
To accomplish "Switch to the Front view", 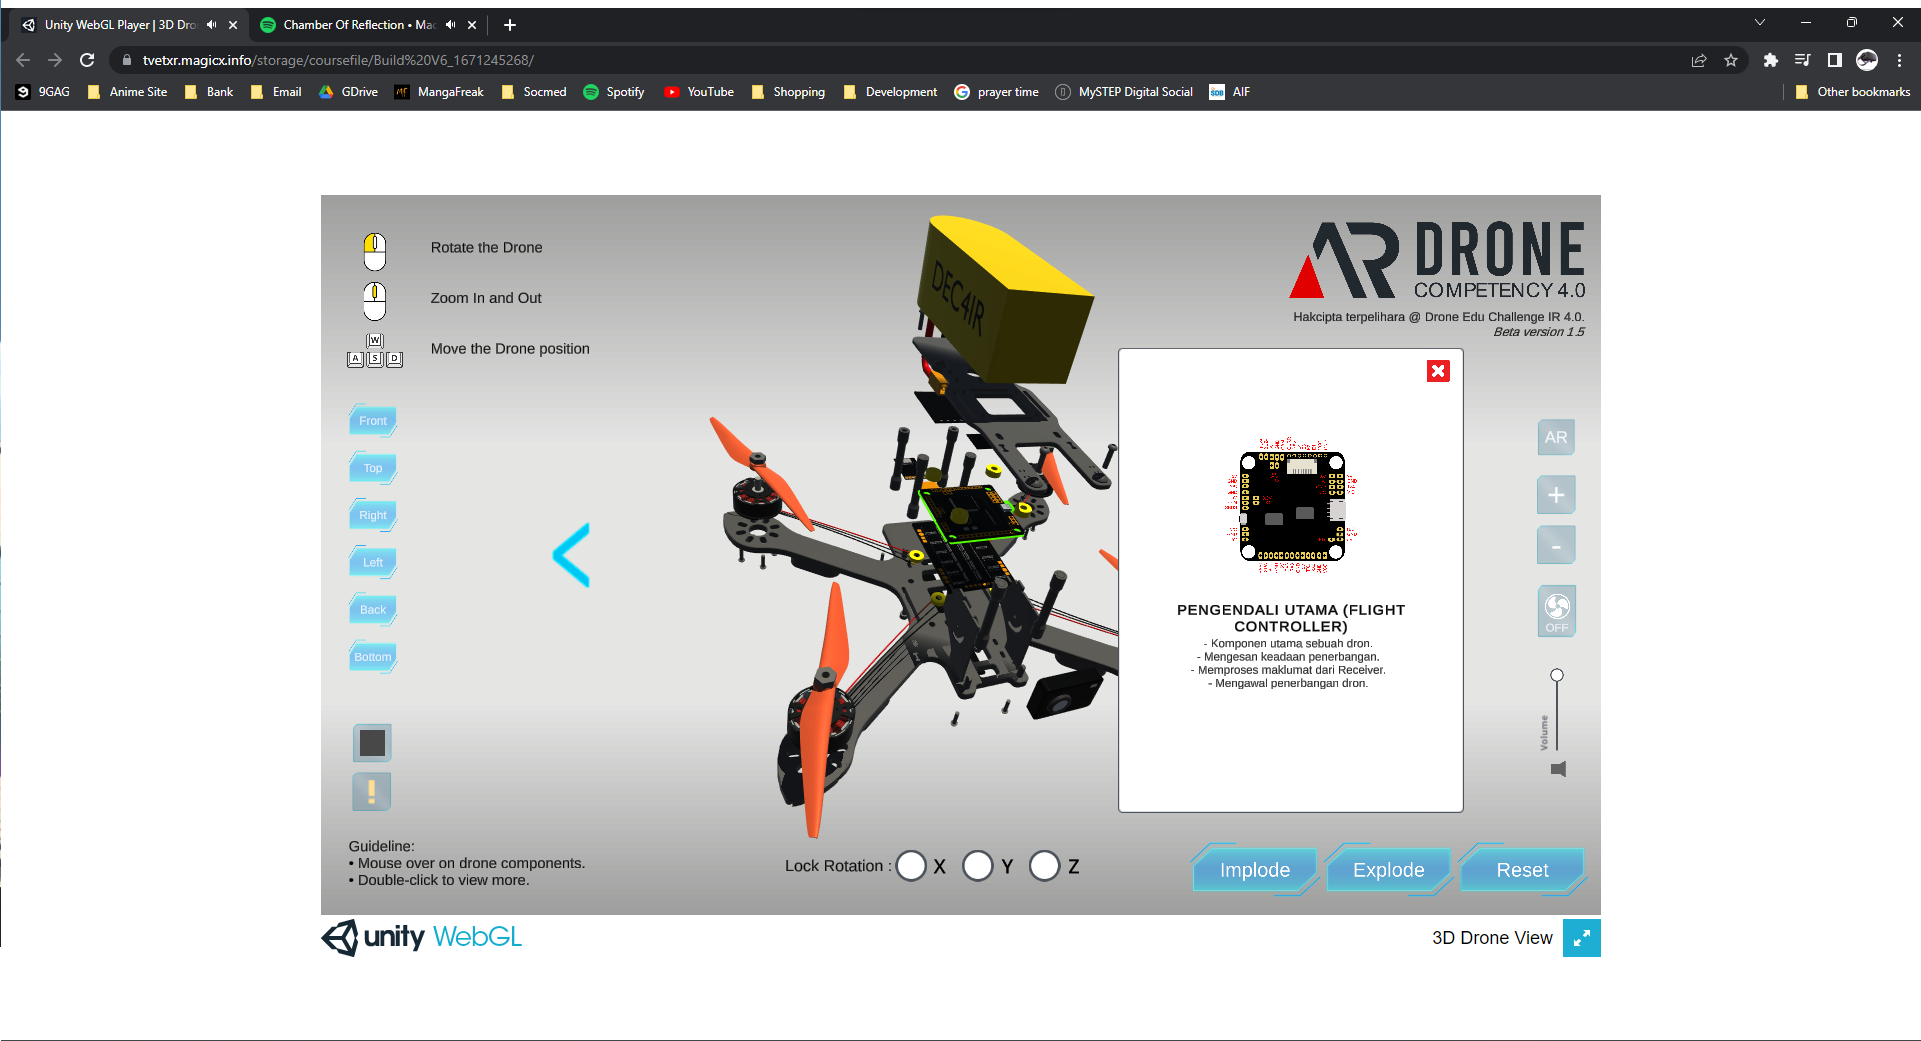I will coord(373,421).
